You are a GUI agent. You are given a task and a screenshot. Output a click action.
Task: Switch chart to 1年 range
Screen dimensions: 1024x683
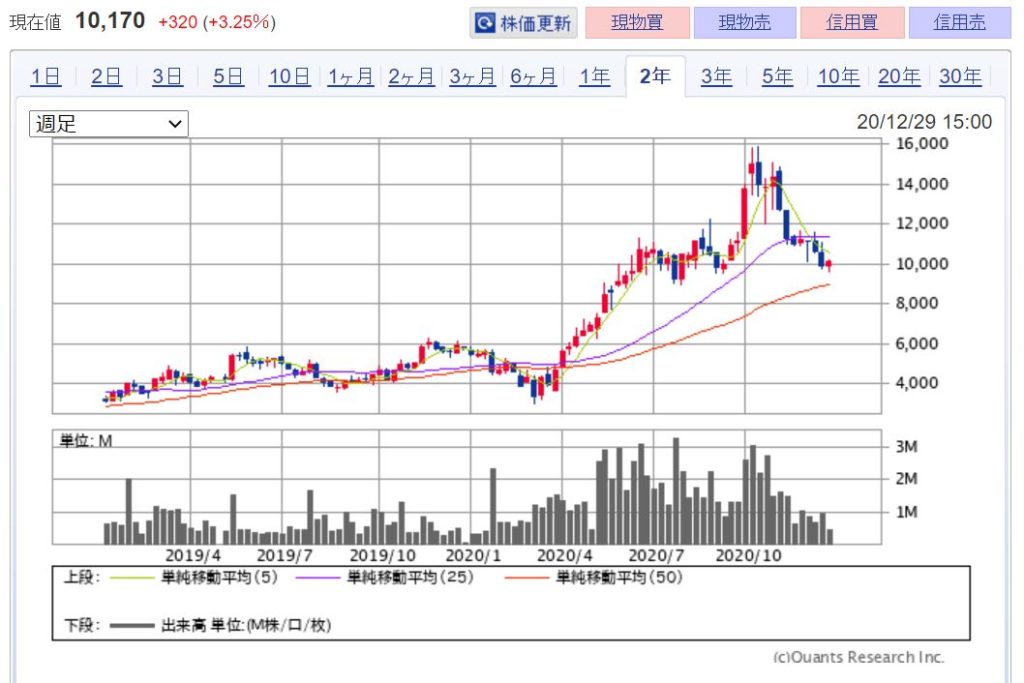[594, 77]
